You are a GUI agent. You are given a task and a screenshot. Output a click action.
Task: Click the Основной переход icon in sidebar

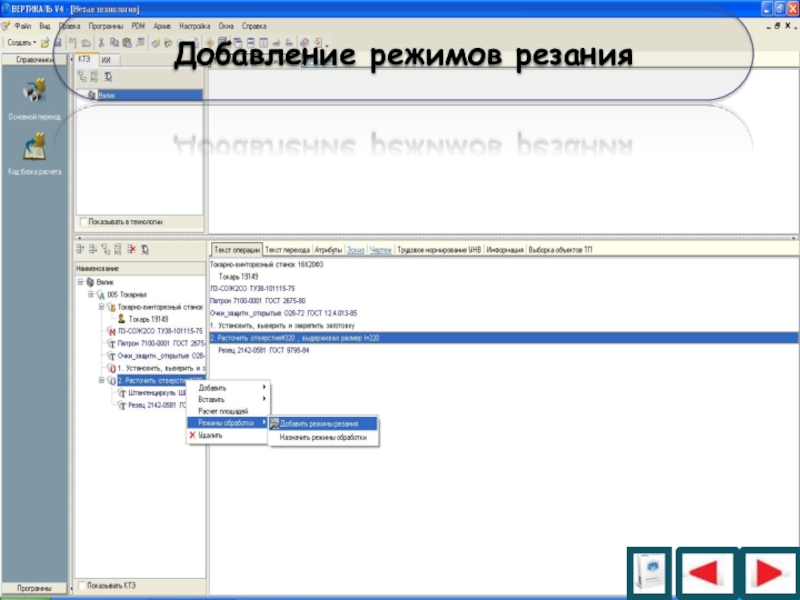click(34, 94)
